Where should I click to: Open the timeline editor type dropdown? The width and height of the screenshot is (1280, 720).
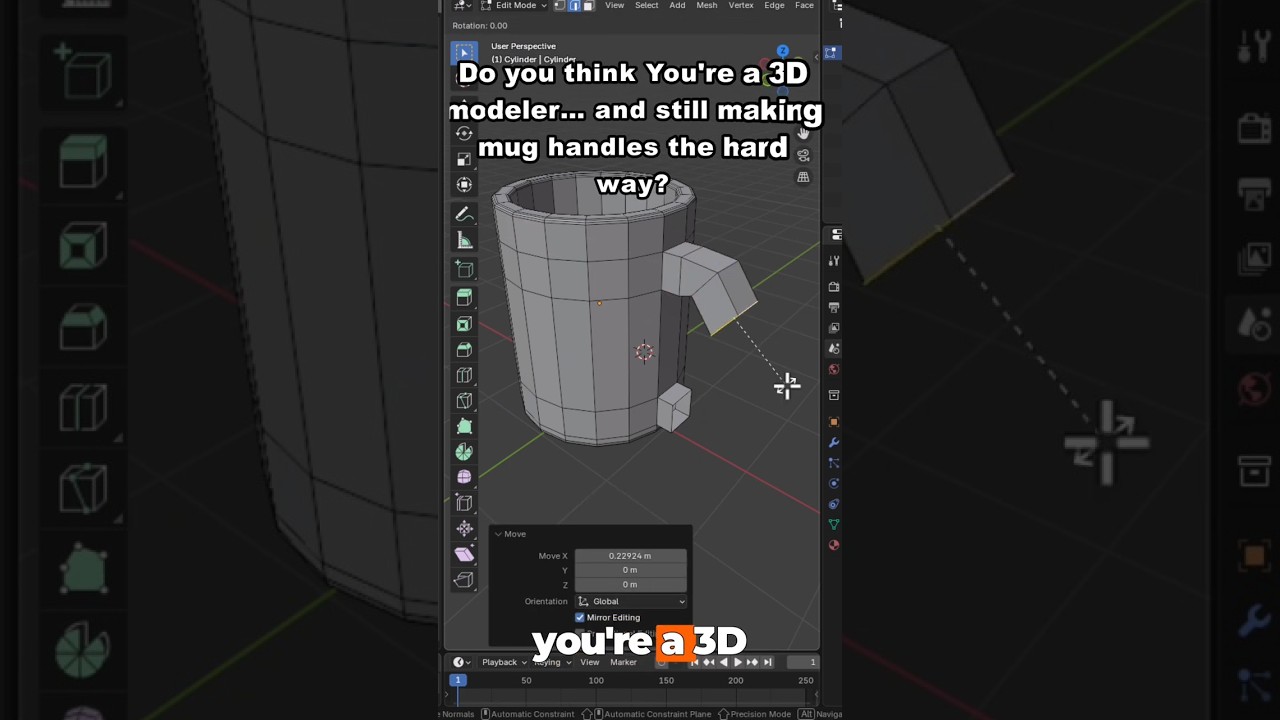click(x=462, y=662)
